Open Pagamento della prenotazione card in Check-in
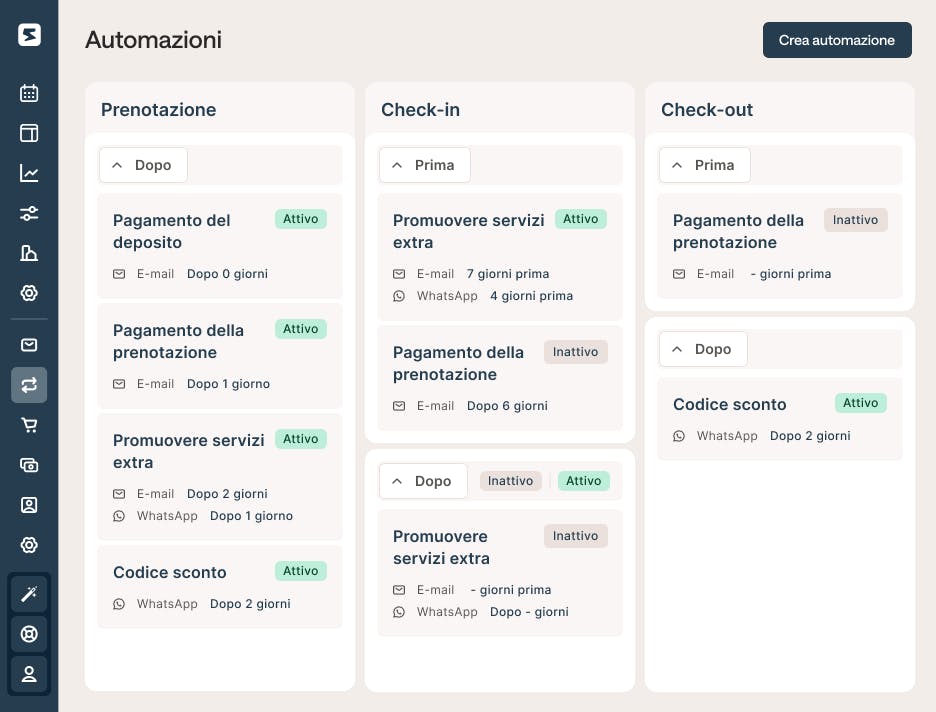This screenshot has height=712, width=936. click(500, 378)
